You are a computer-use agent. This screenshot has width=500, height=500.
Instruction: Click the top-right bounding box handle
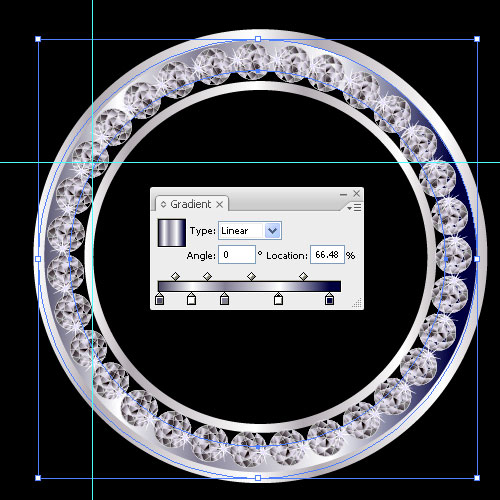[x=477, y=39]
